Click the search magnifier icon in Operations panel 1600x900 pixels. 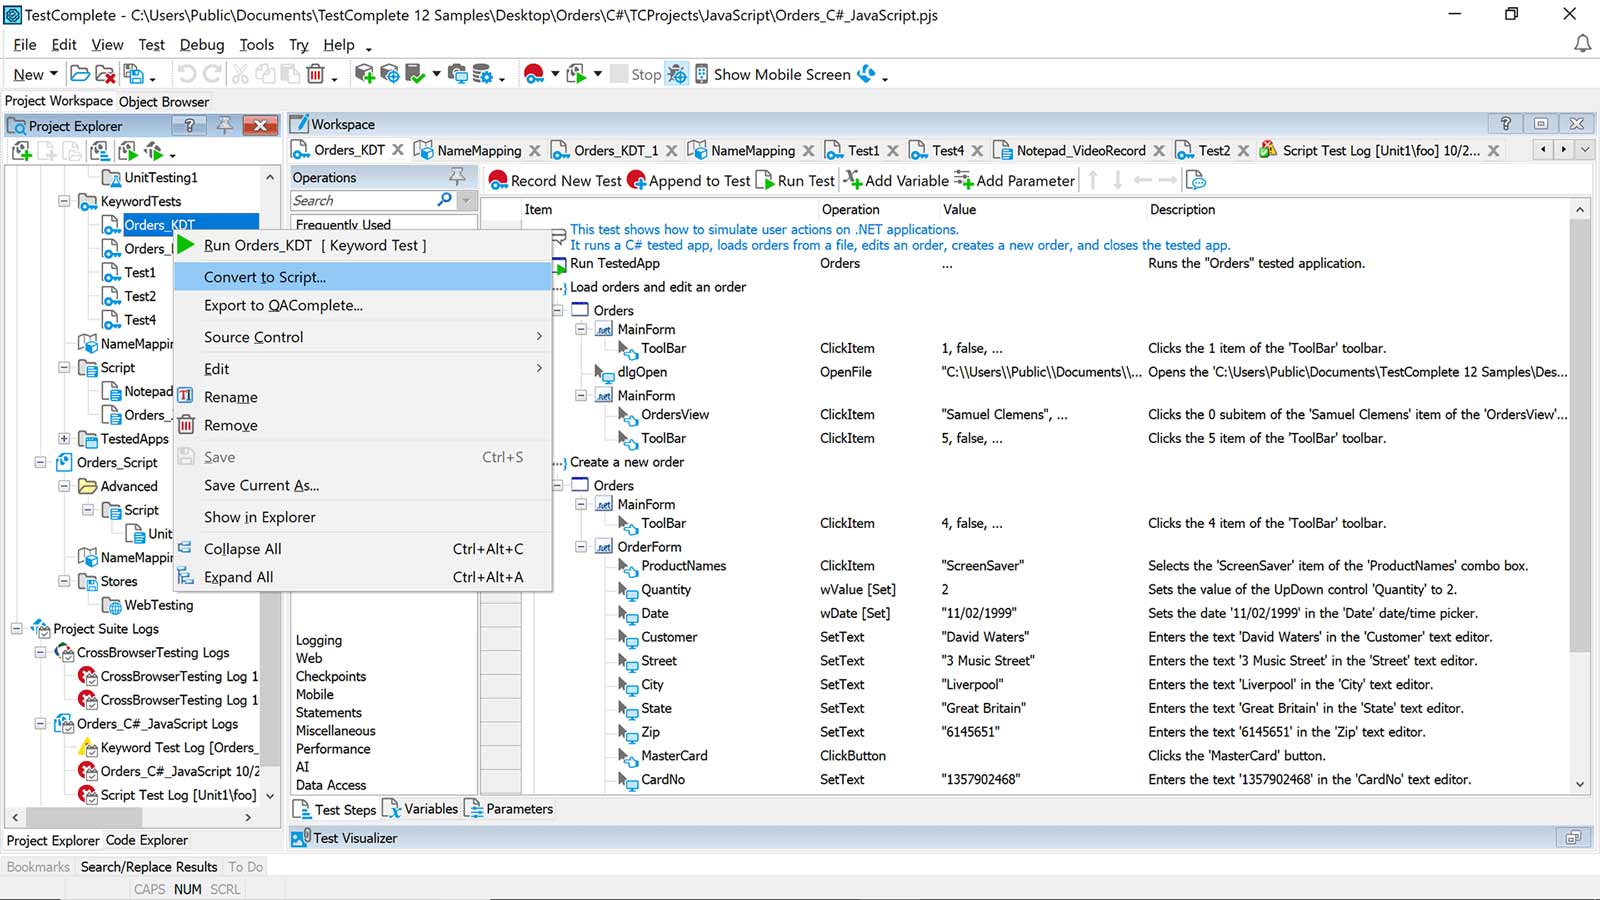click(445, 200)
